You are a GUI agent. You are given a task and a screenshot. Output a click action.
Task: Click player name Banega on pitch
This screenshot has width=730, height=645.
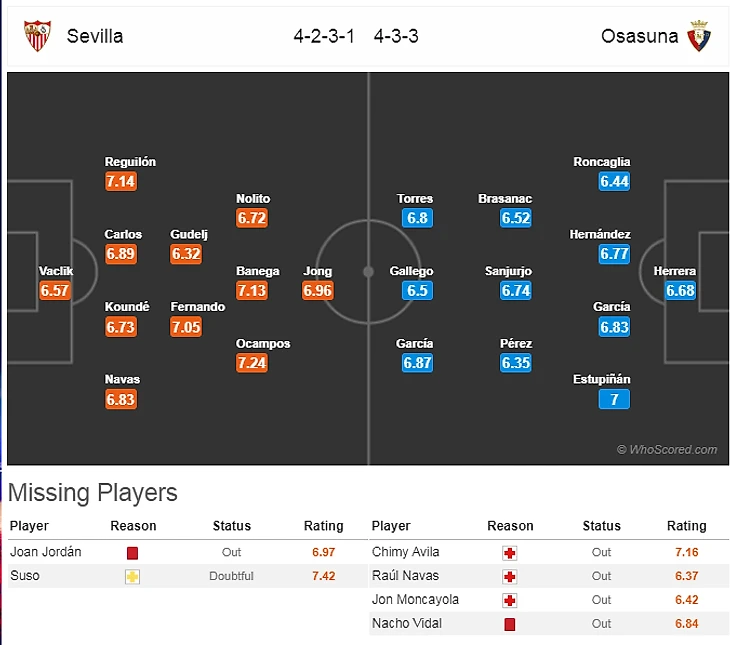258,271
